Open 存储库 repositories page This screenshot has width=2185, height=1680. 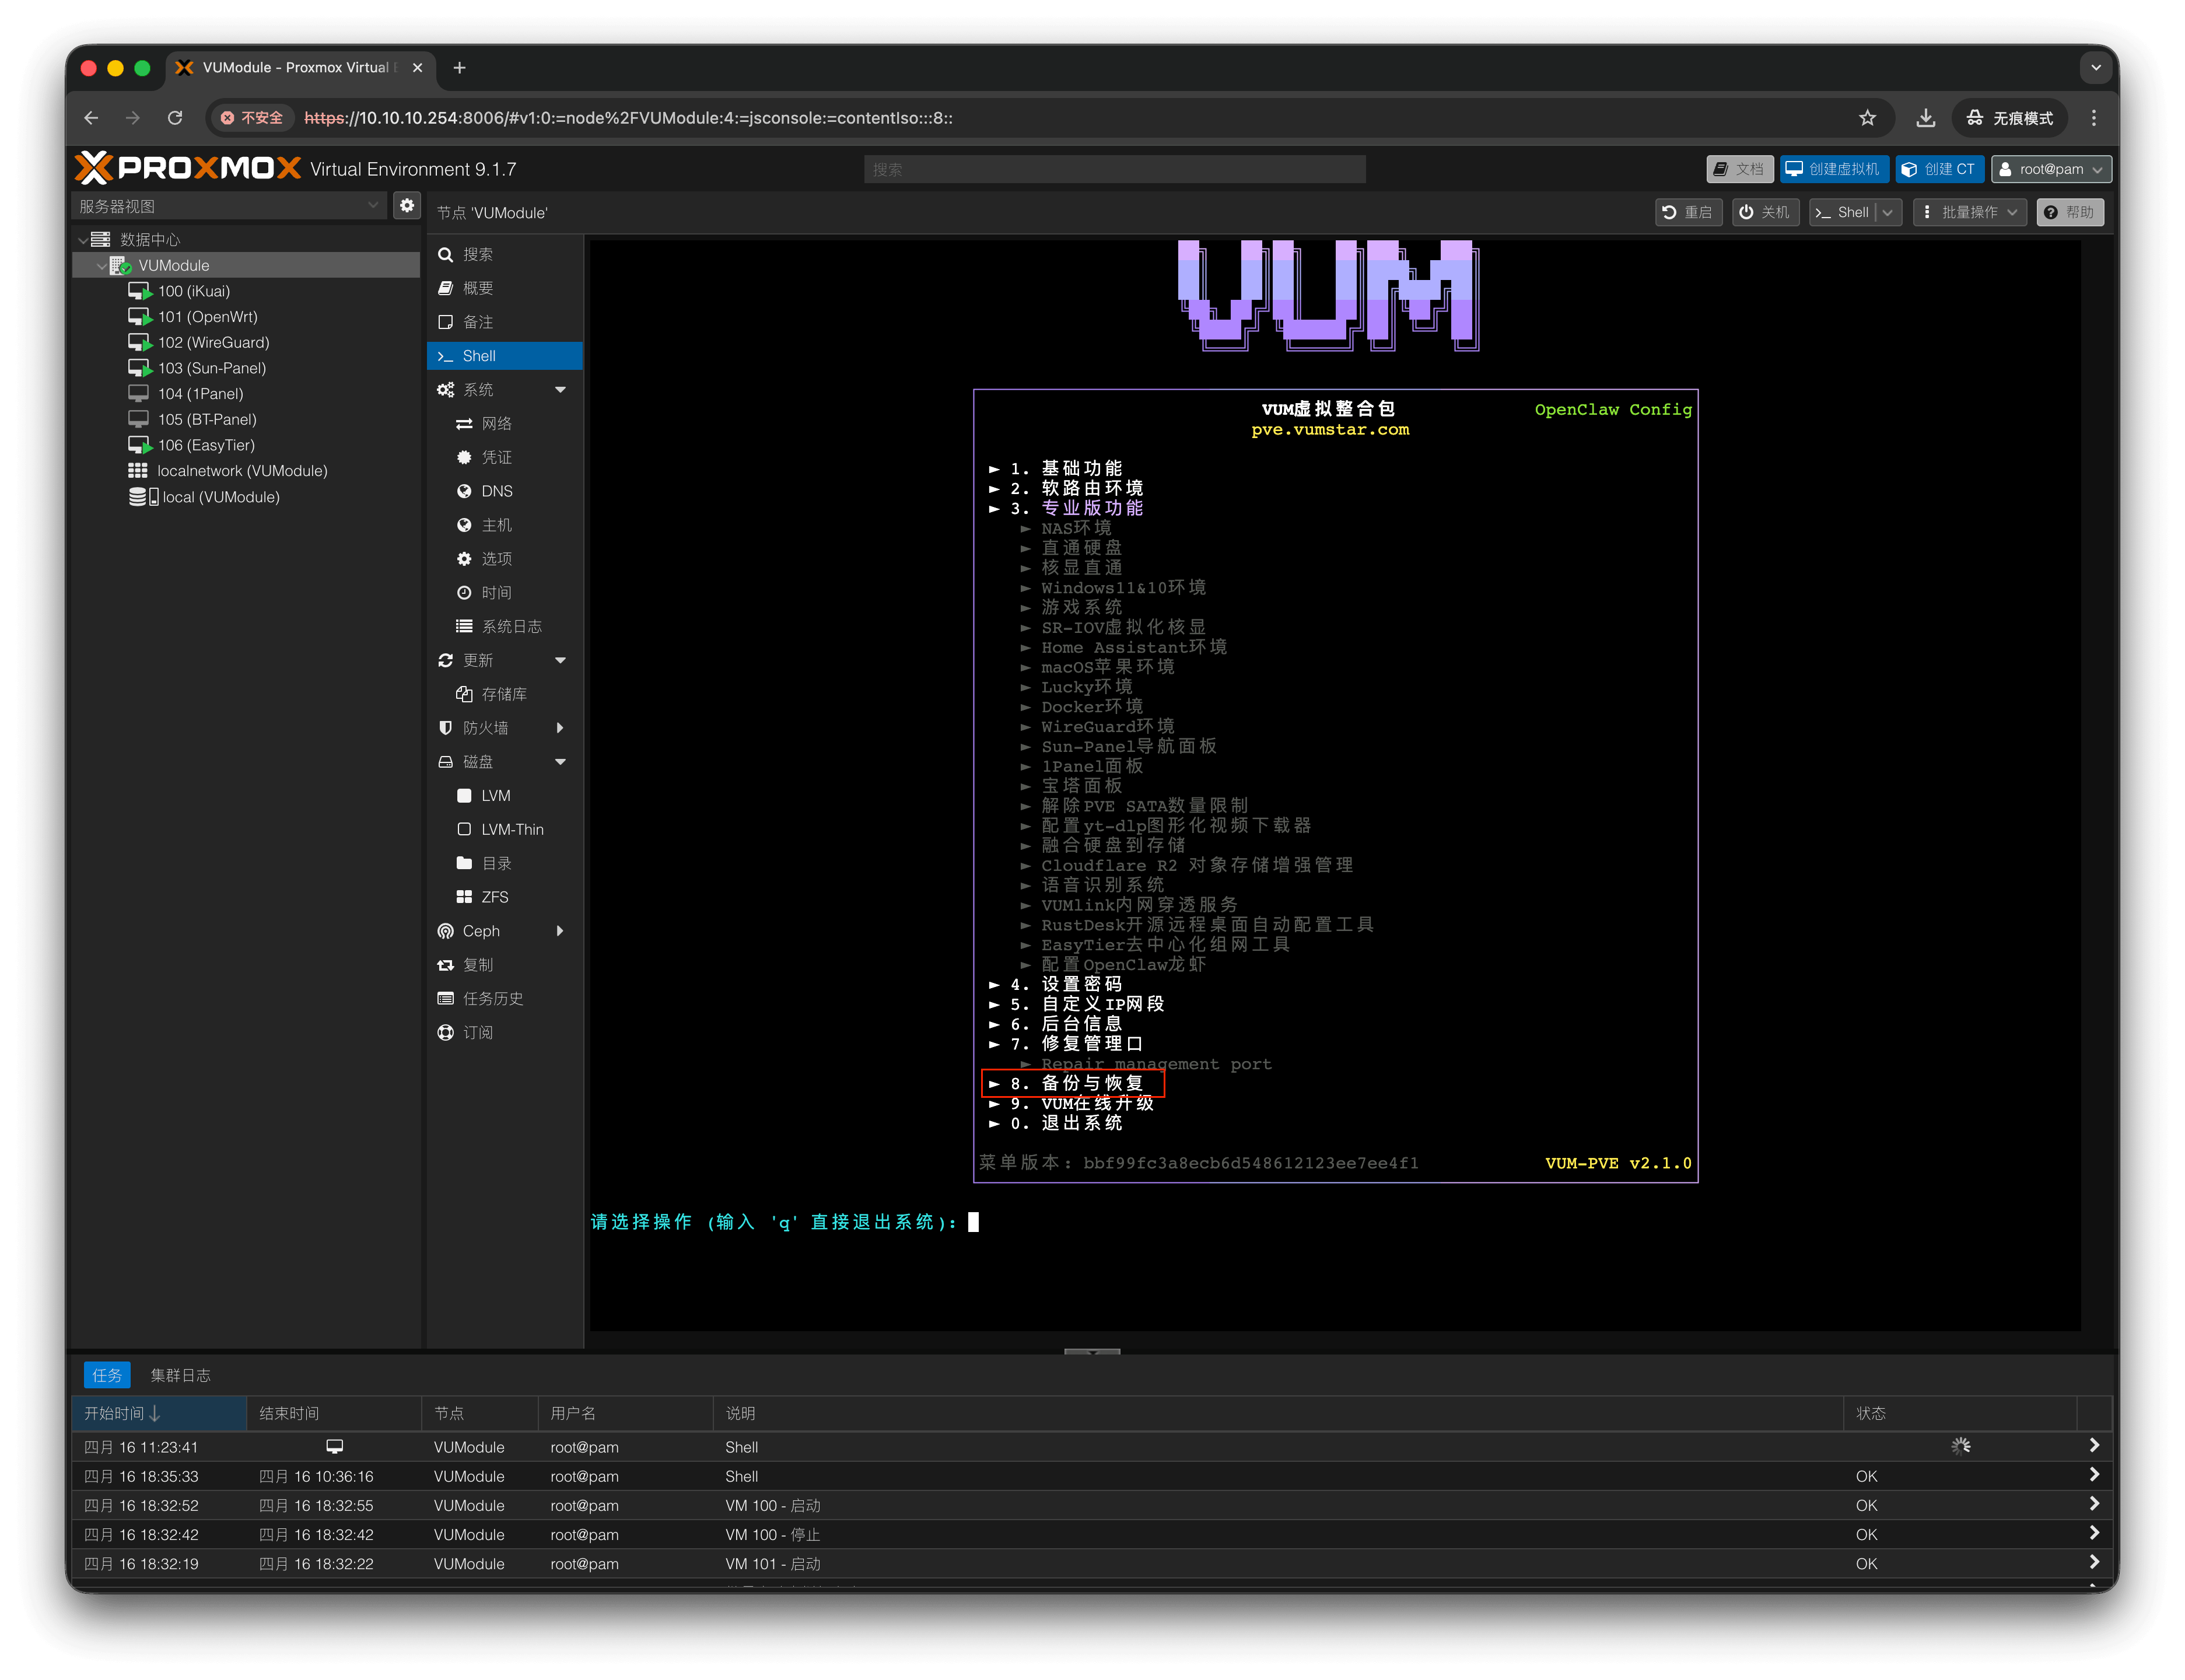504,694
